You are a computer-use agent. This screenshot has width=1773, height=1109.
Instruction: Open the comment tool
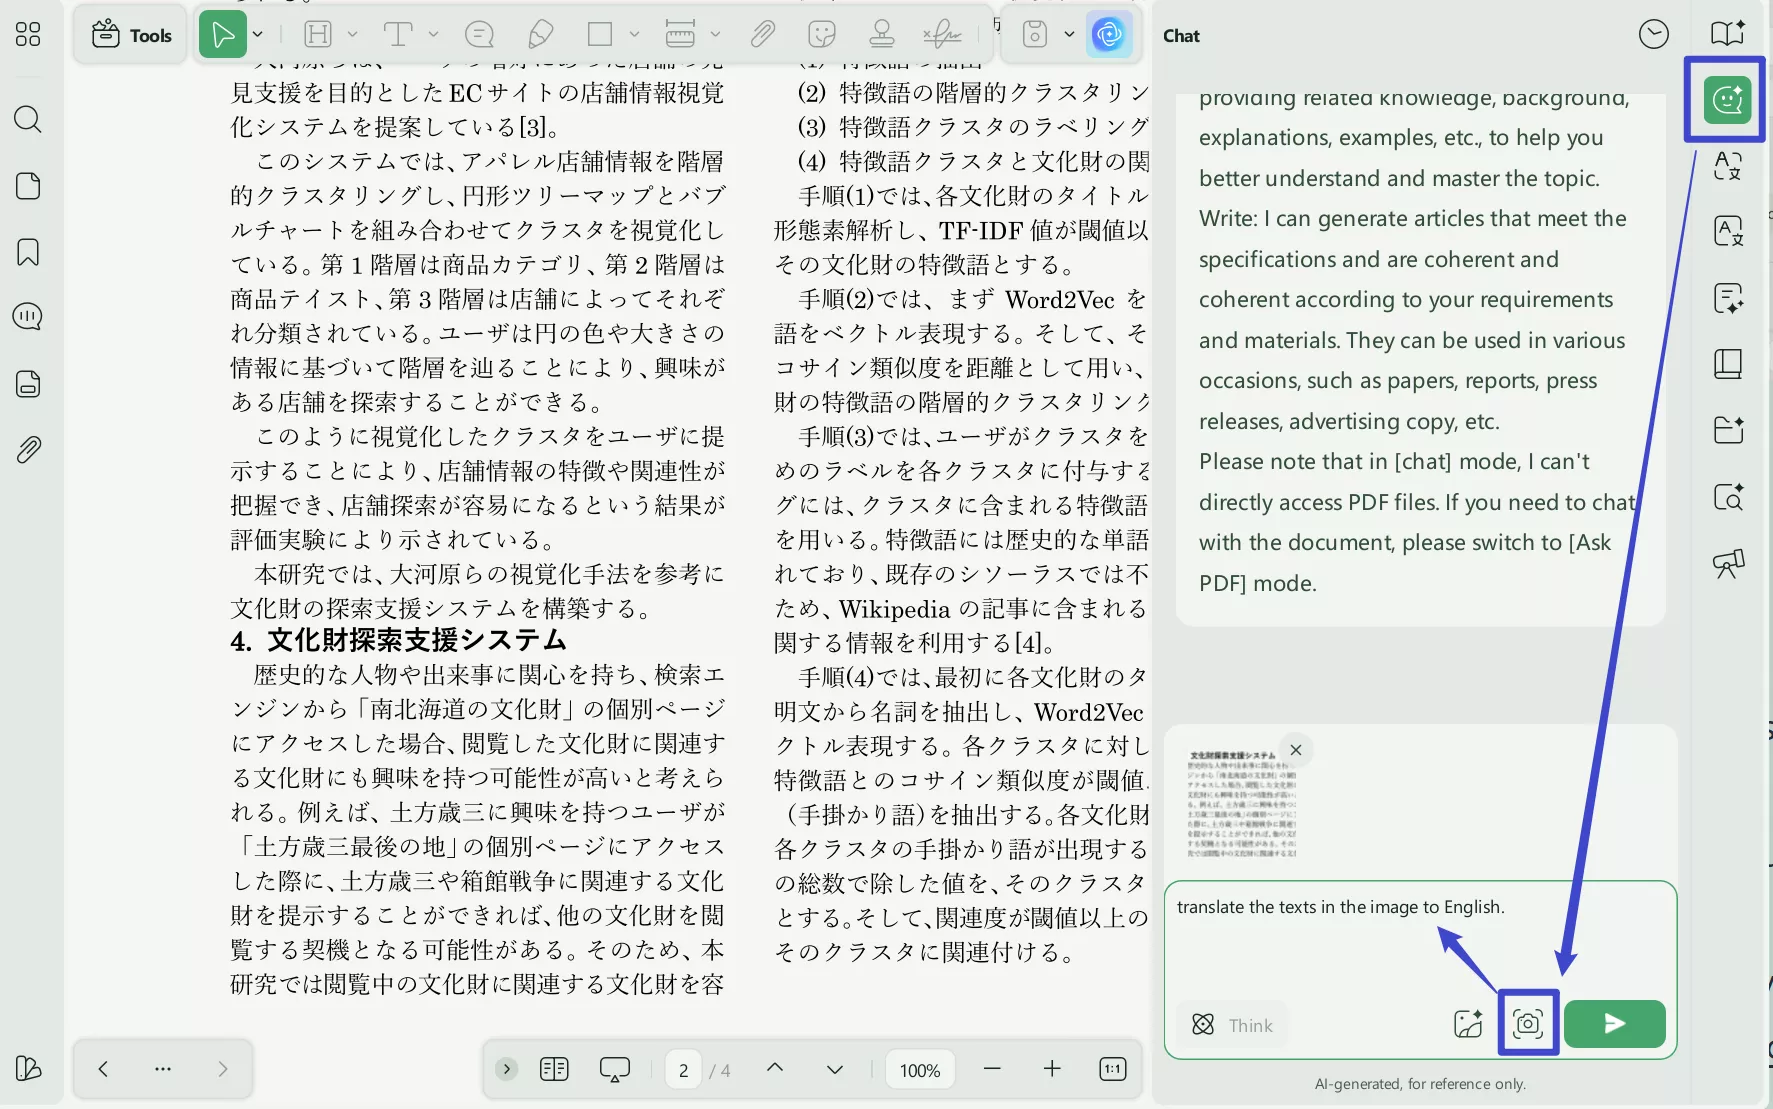[x=479, y=34]
